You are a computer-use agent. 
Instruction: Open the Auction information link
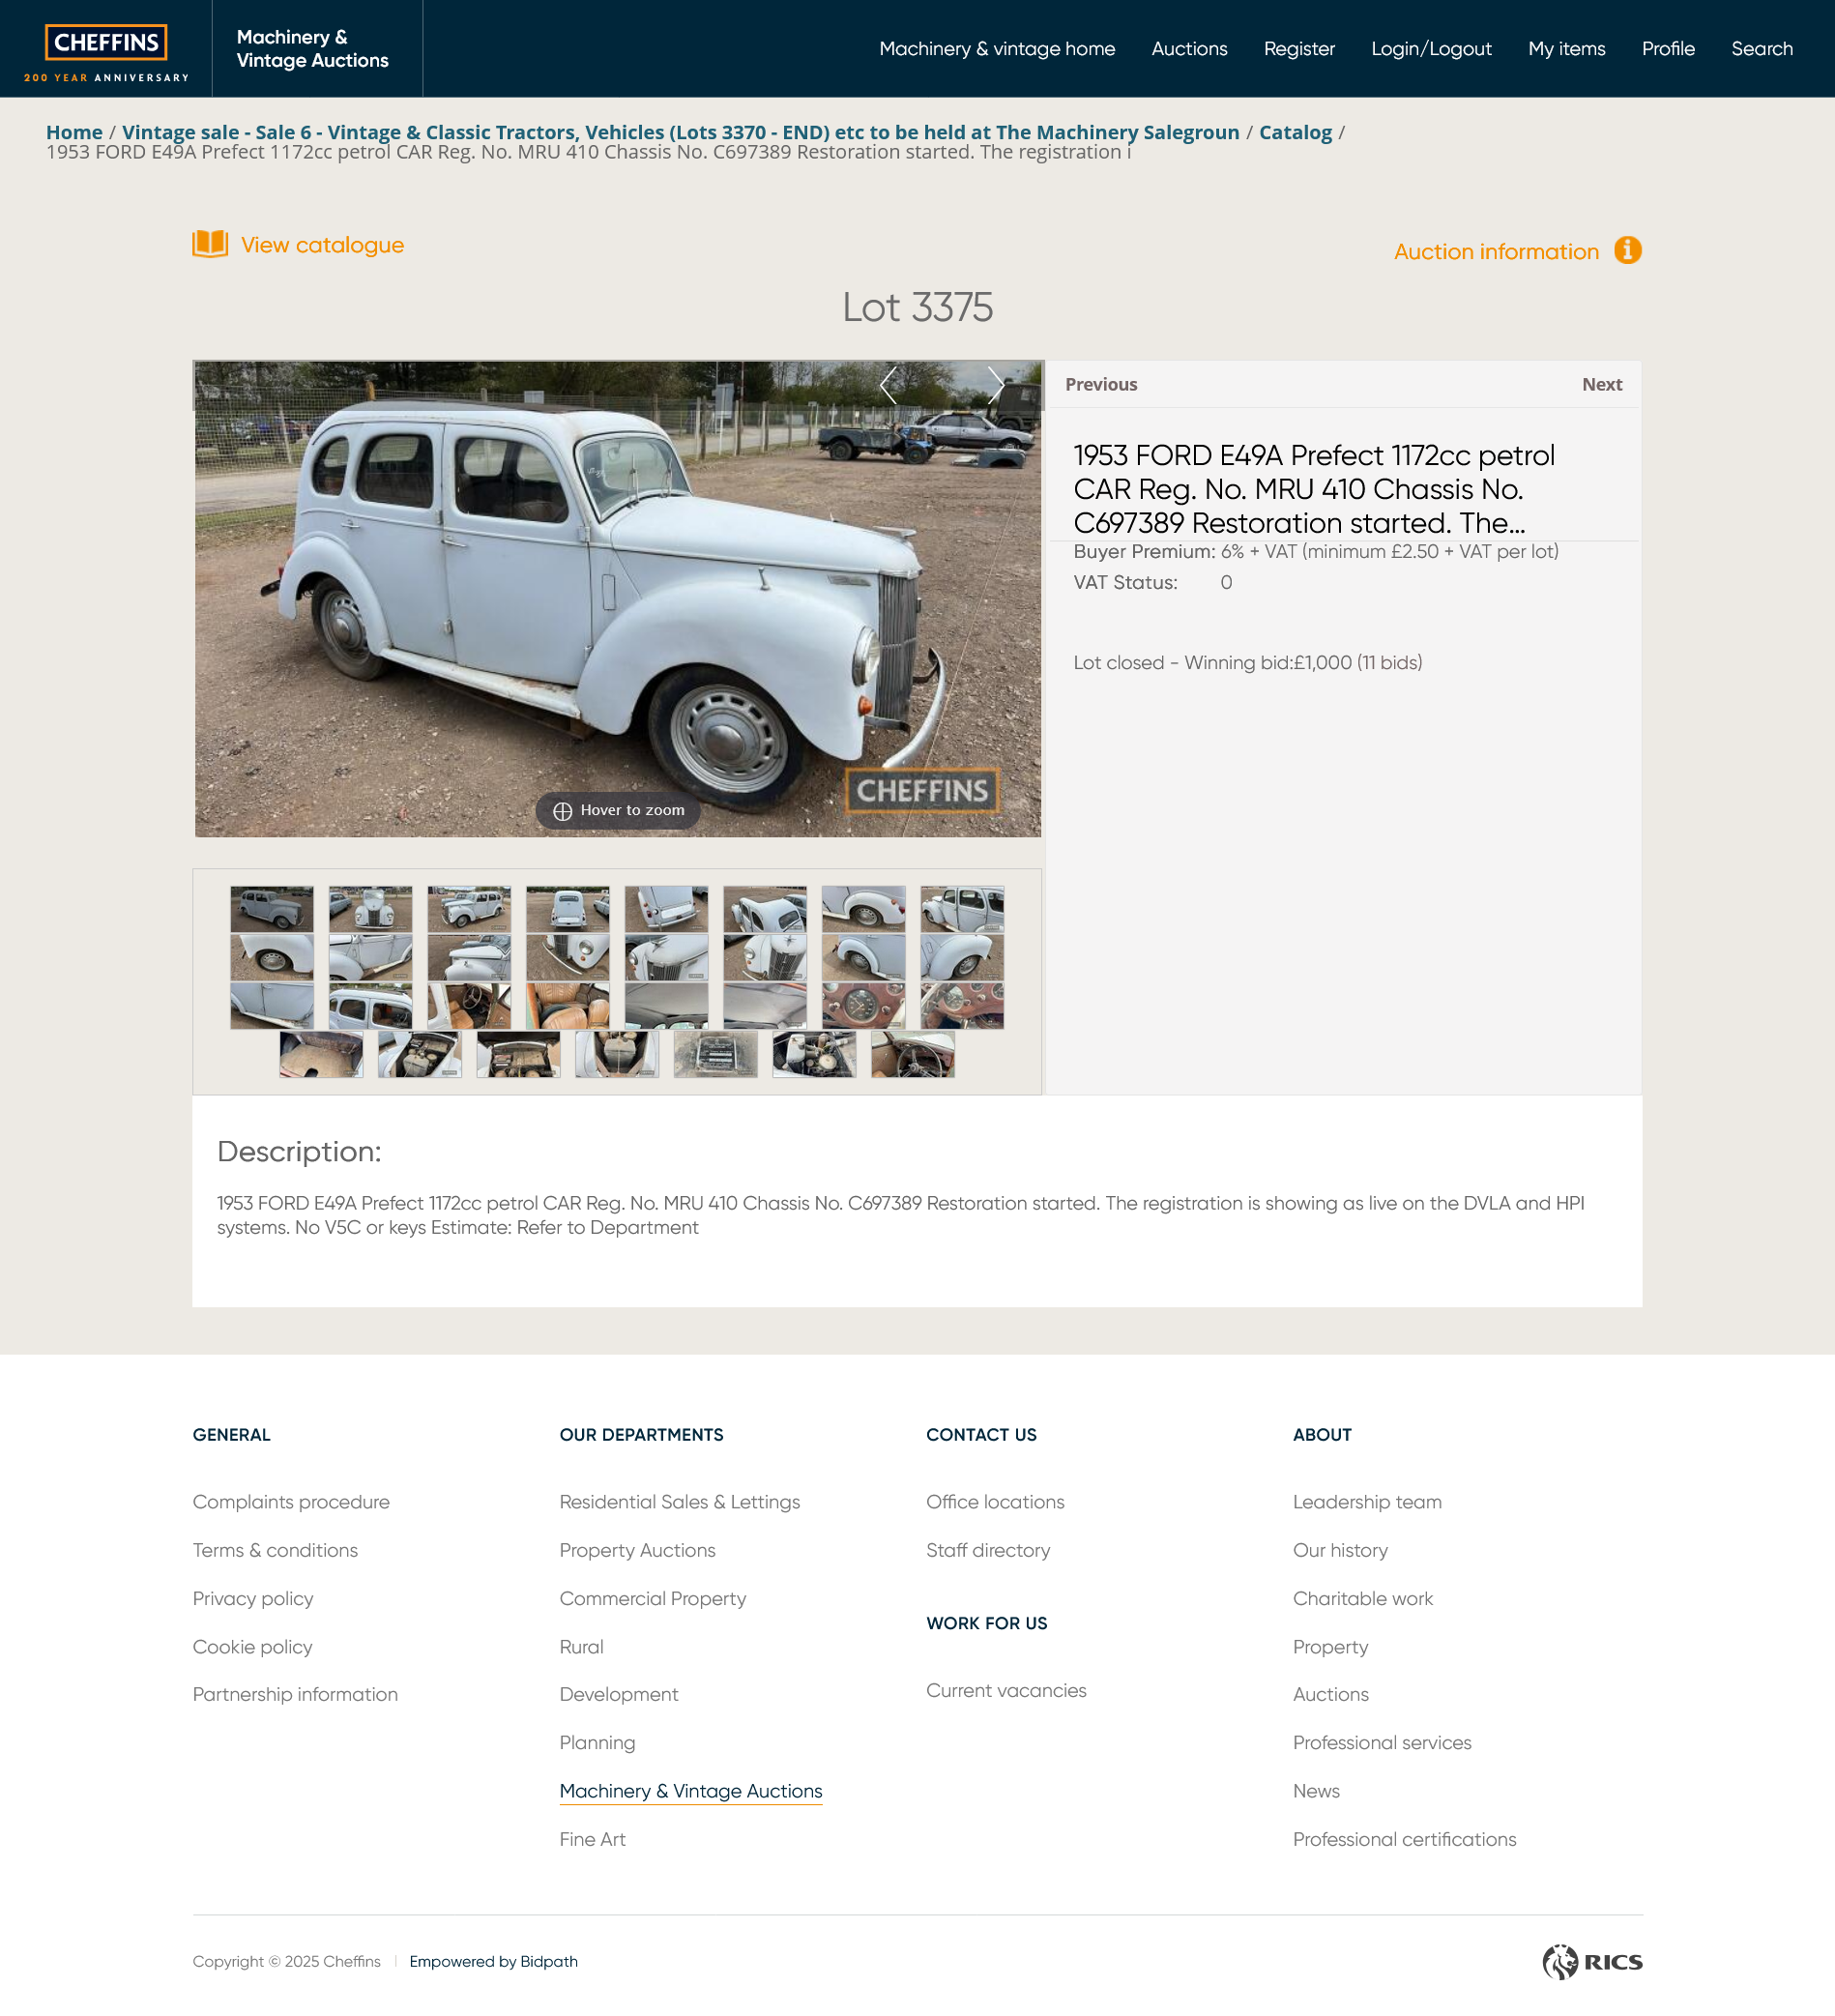[1496, 252]
